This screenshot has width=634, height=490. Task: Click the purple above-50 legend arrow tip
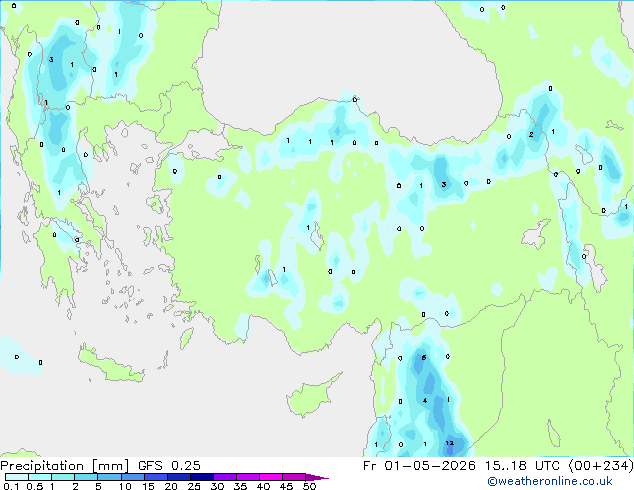(x=317, y=477)
